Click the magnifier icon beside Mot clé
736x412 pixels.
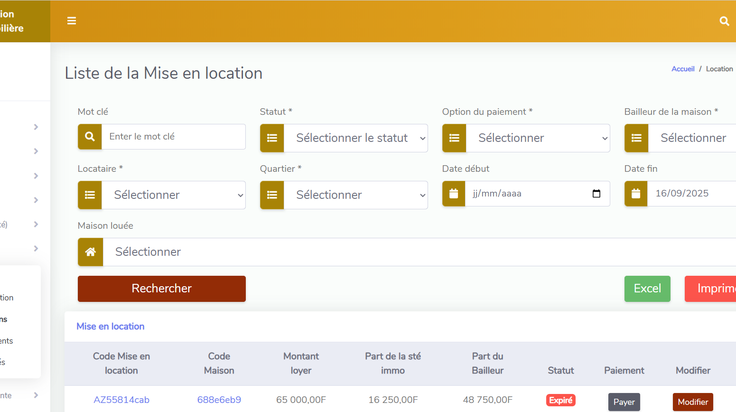pyautogui.click(x=90, y=137)
